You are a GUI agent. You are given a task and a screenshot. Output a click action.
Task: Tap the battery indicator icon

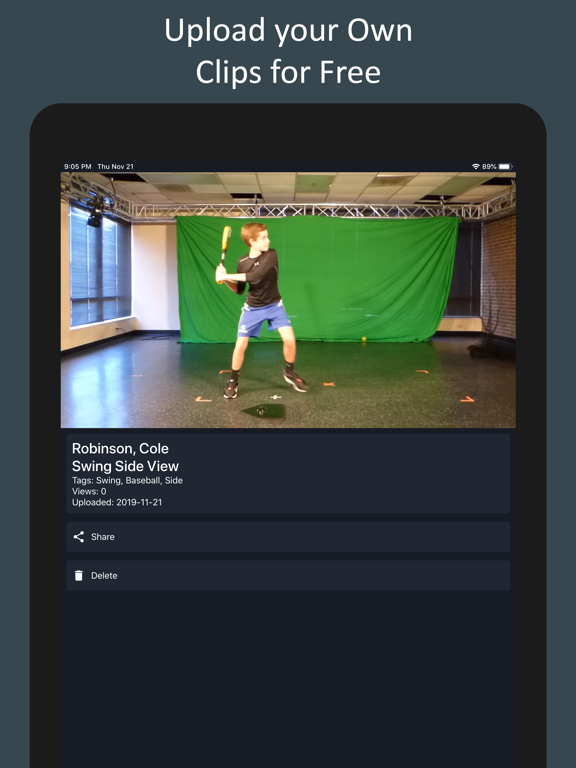click(x=505, y=167)
